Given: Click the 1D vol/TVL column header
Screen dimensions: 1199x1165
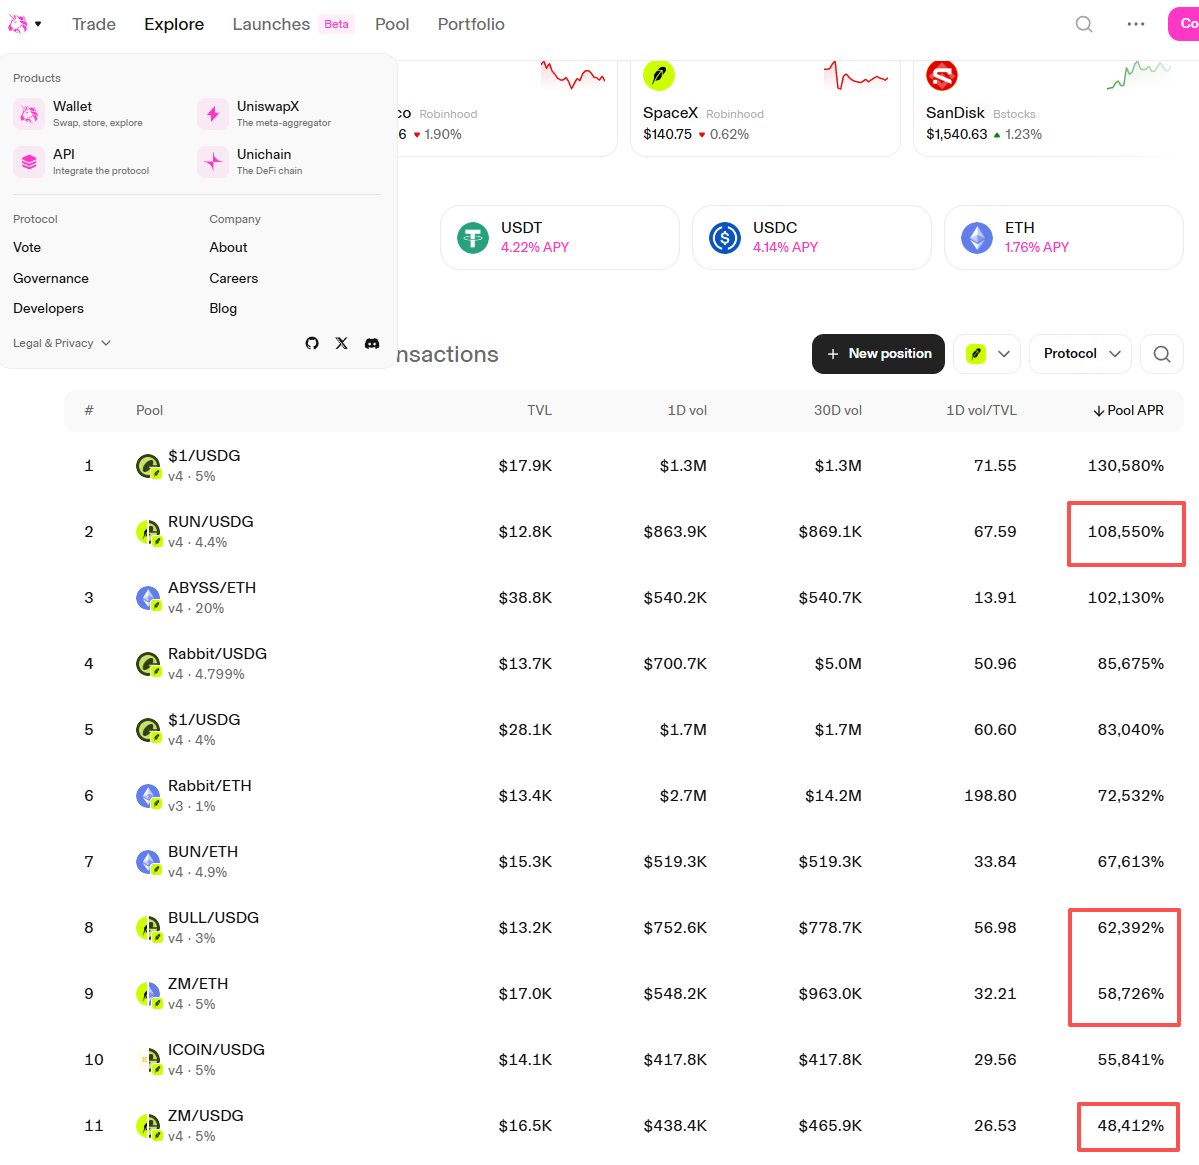Looking at the screenshot, I should tap(981, 411).
